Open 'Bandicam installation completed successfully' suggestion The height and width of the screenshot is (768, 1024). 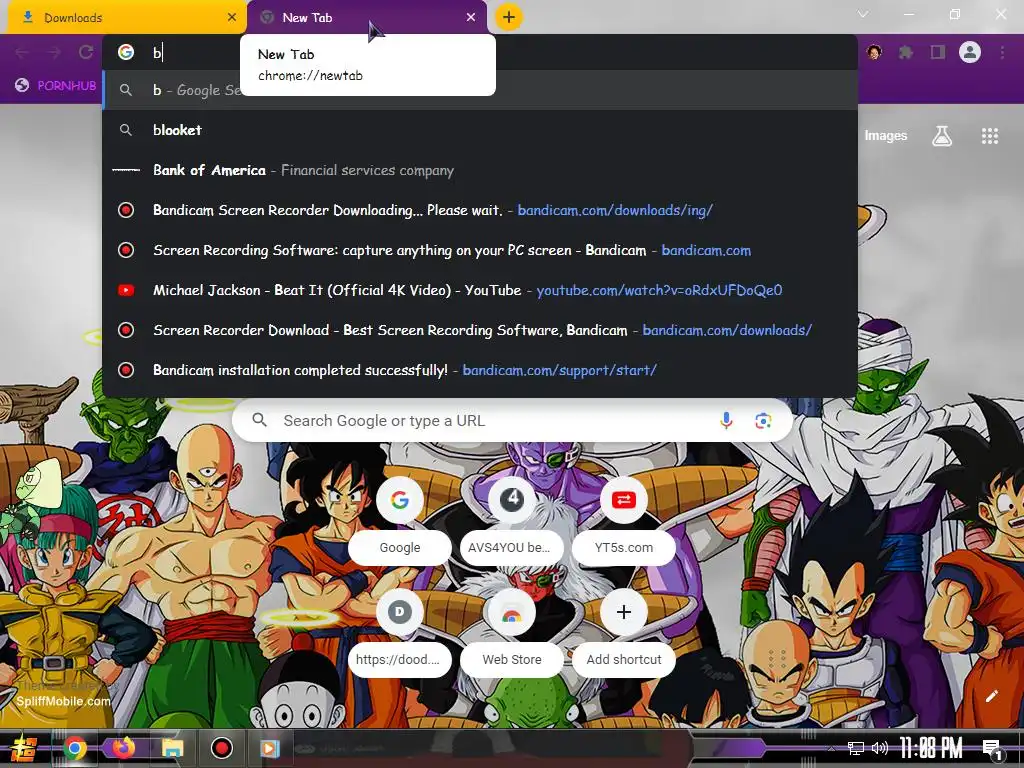480,370
